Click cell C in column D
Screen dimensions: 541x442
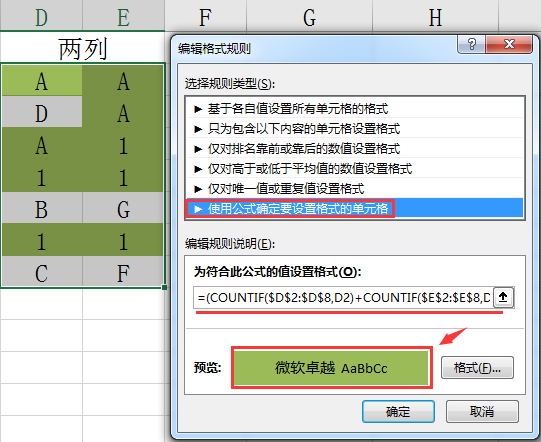42,272
